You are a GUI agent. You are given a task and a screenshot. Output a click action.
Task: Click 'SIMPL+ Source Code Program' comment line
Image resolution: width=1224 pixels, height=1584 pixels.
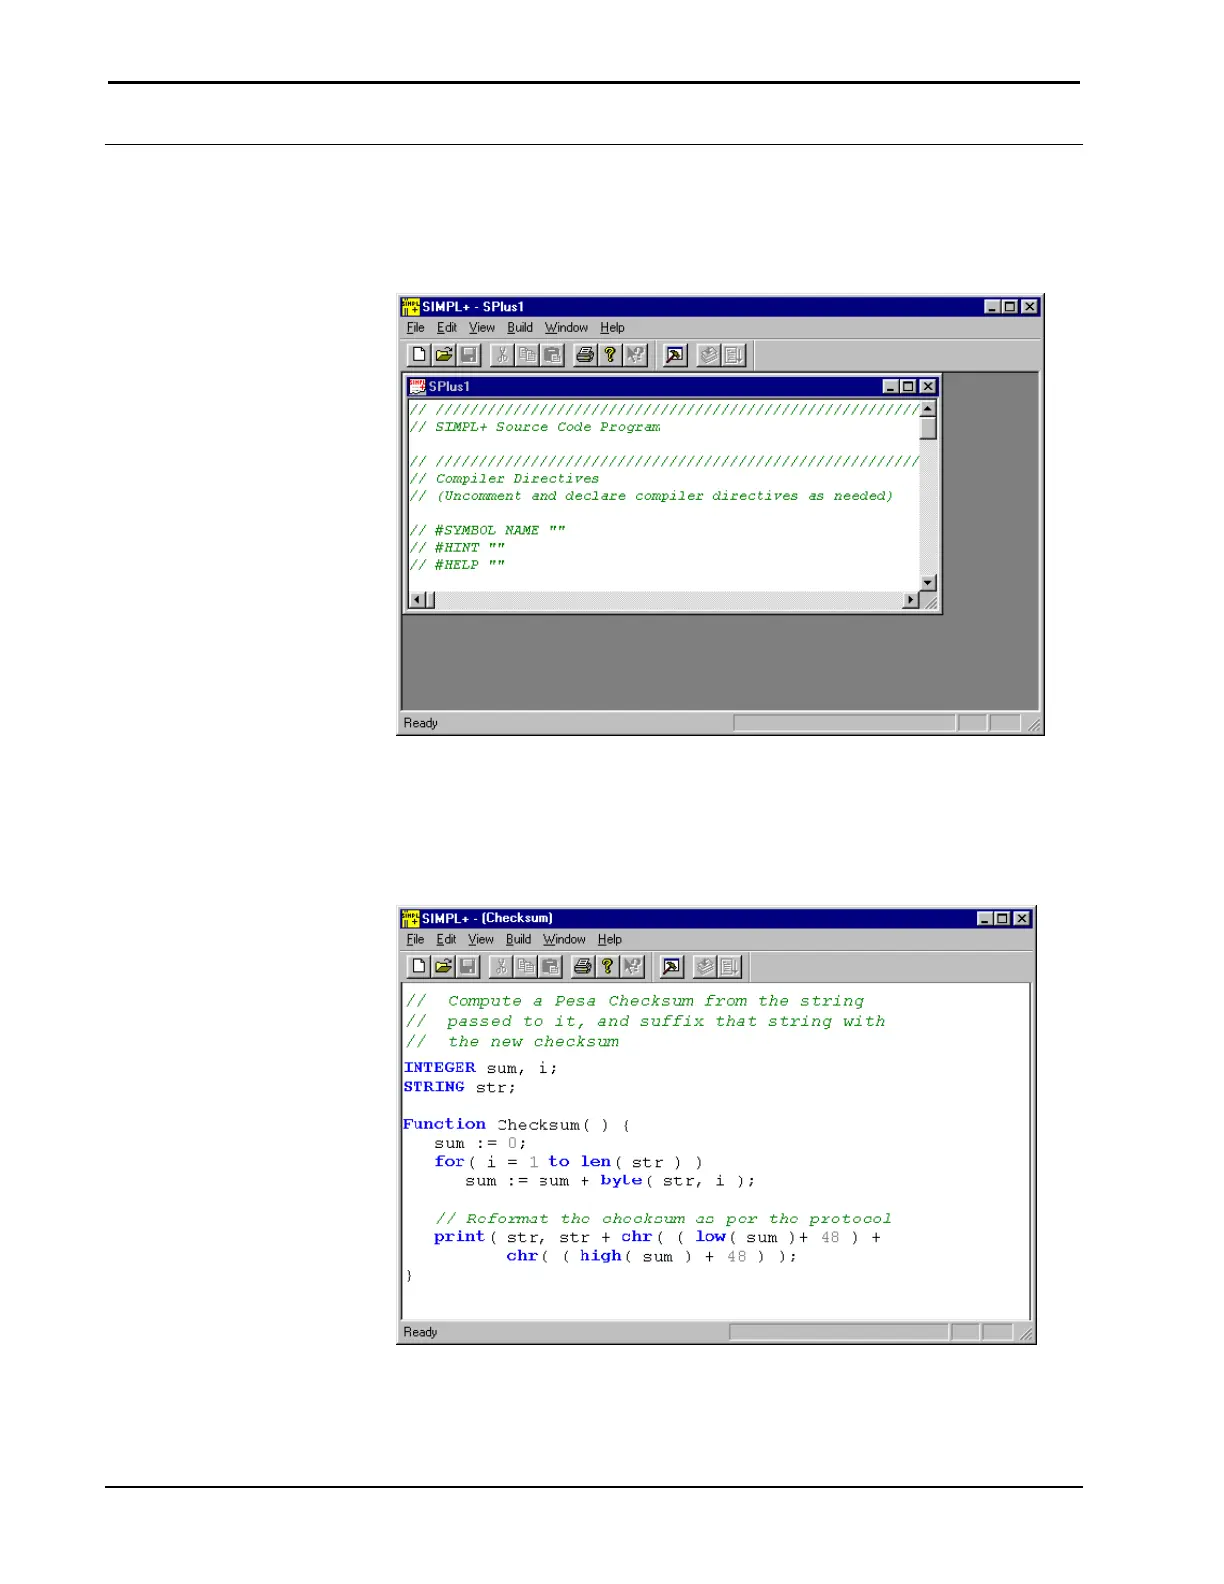click(x=535, y=427)
